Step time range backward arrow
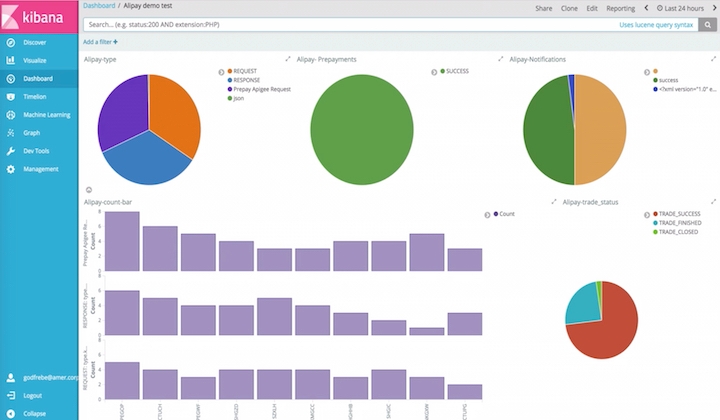This screenshot has width=720, height=420. [646, 8]
